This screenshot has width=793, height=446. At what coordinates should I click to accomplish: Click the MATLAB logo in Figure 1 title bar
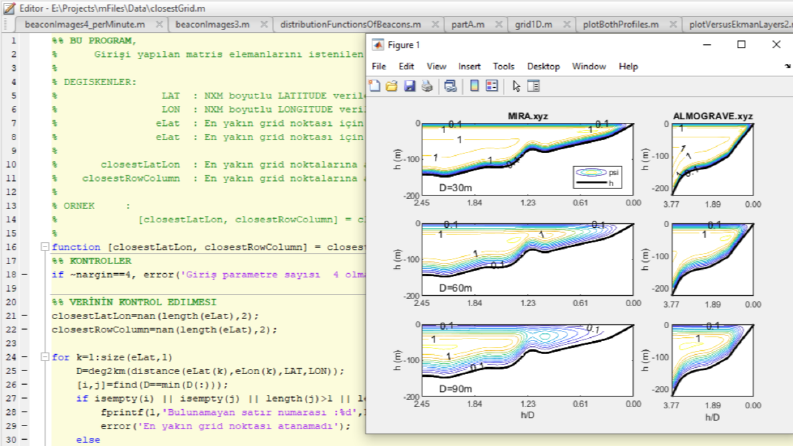coord(378,45)
